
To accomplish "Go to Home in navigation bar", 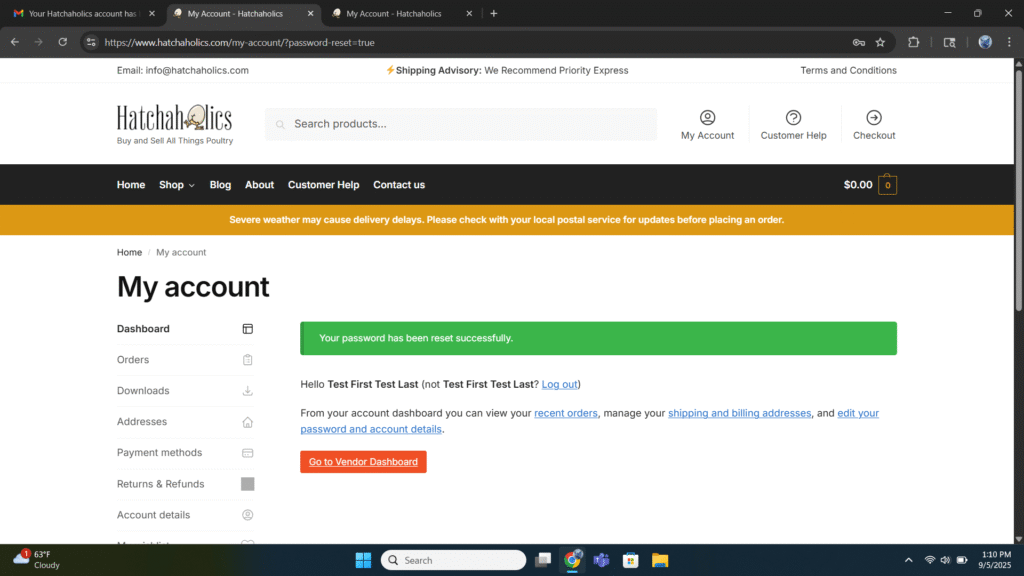I will click(x=131, y=185).
